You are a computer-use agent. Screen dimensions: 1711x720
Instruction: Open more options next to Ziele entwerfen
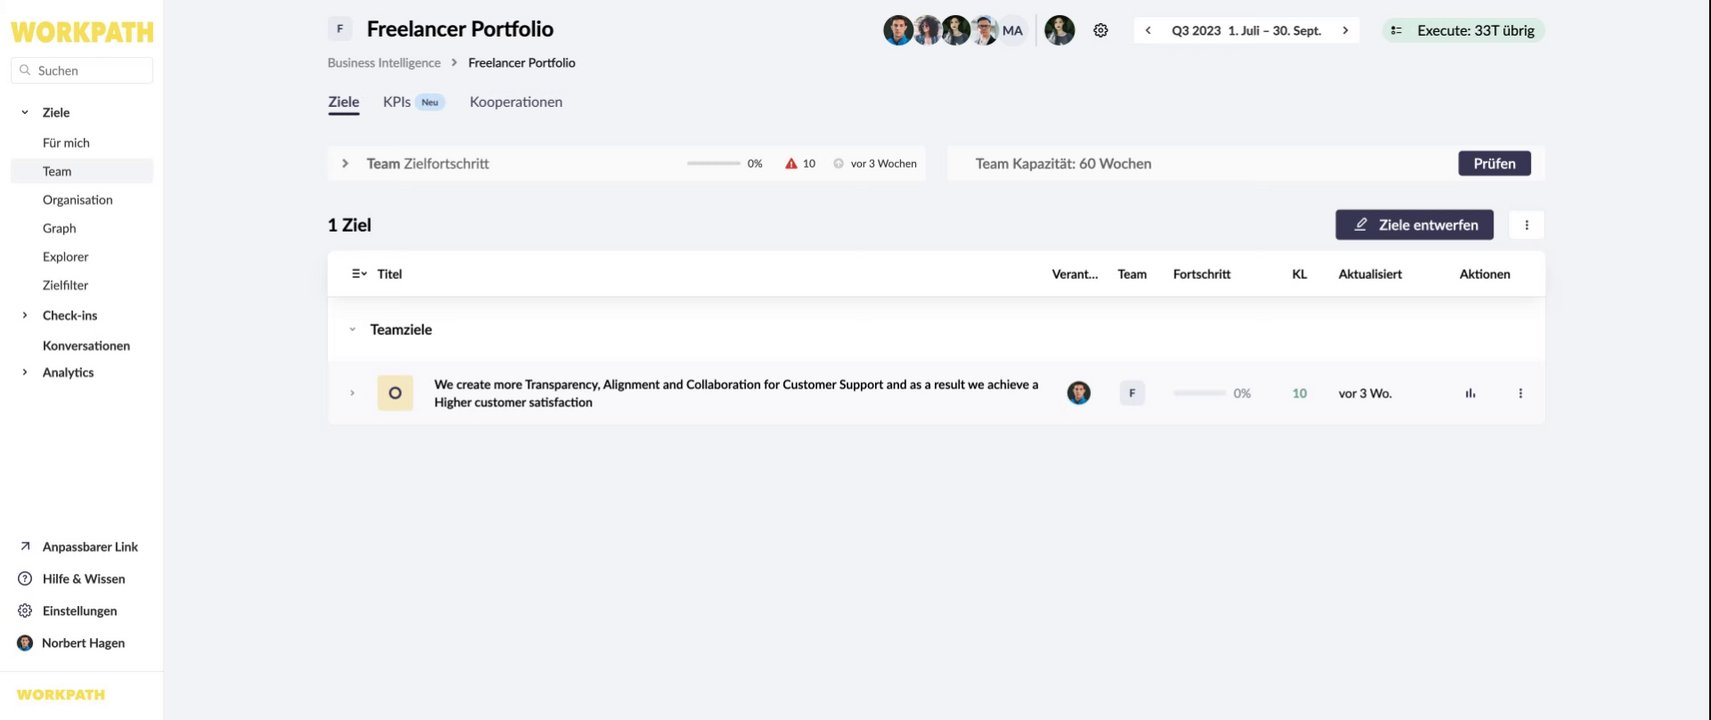[1526, 225]
